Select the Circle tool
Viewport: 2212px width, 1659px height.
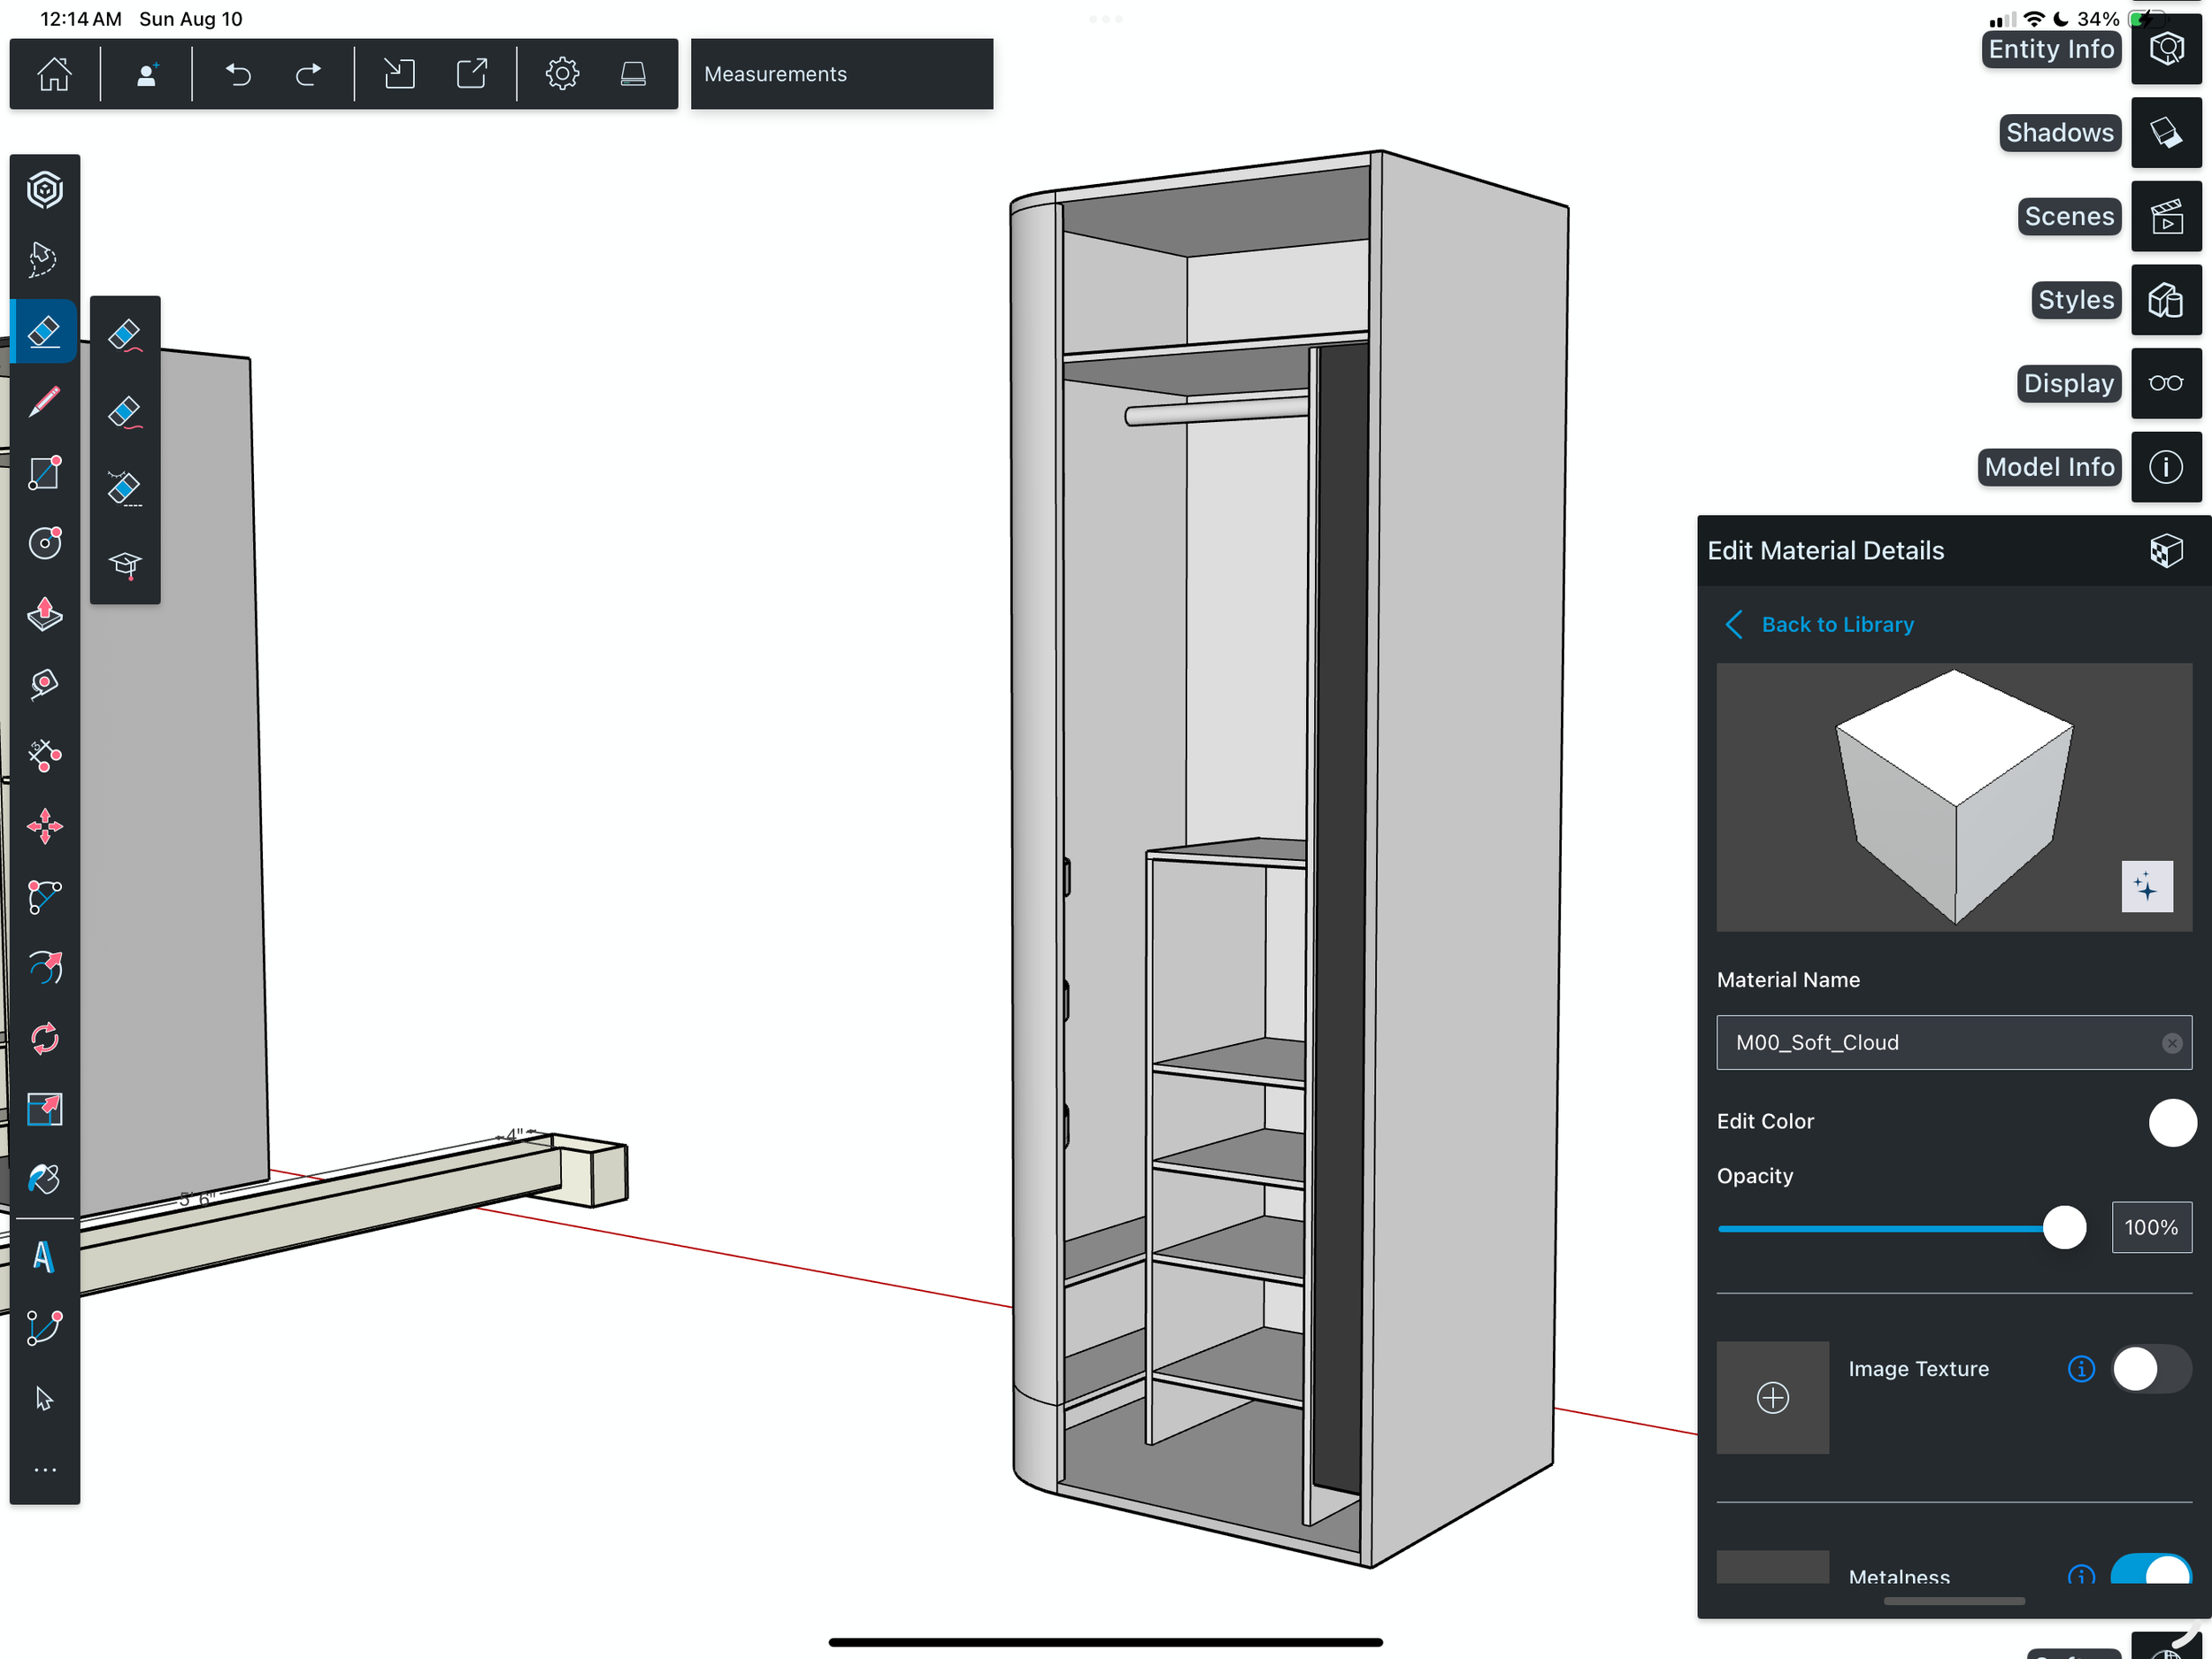45,543
